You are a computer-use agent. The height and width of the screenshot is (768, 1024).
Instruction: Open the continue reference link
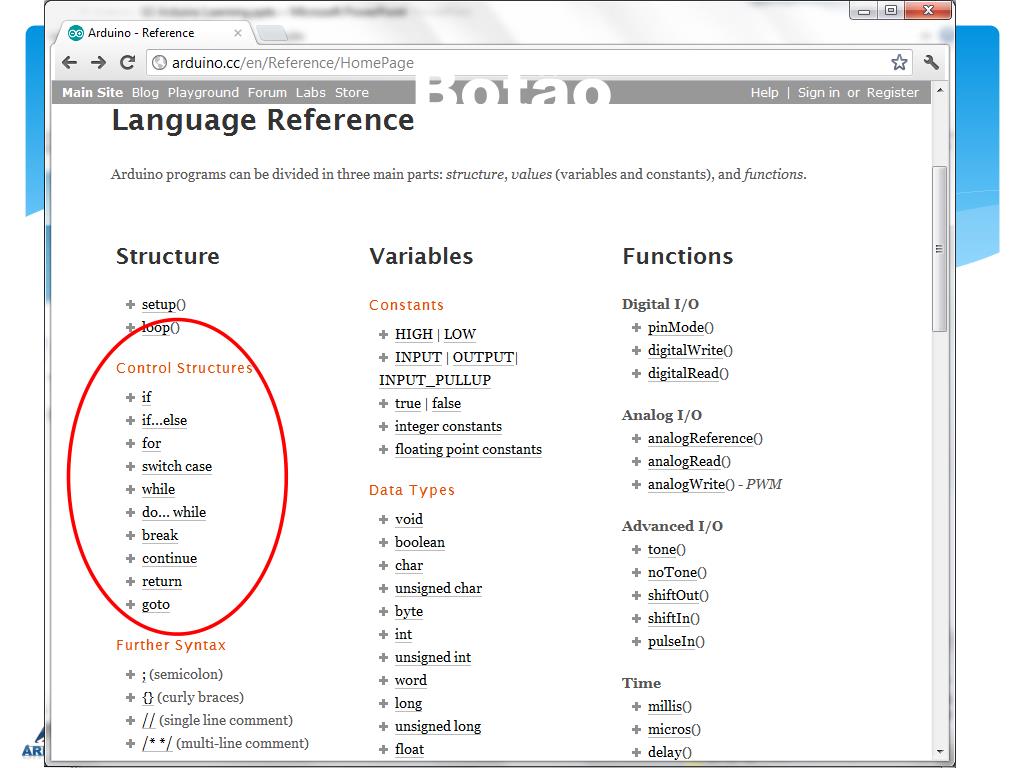(x=169, y=558)
